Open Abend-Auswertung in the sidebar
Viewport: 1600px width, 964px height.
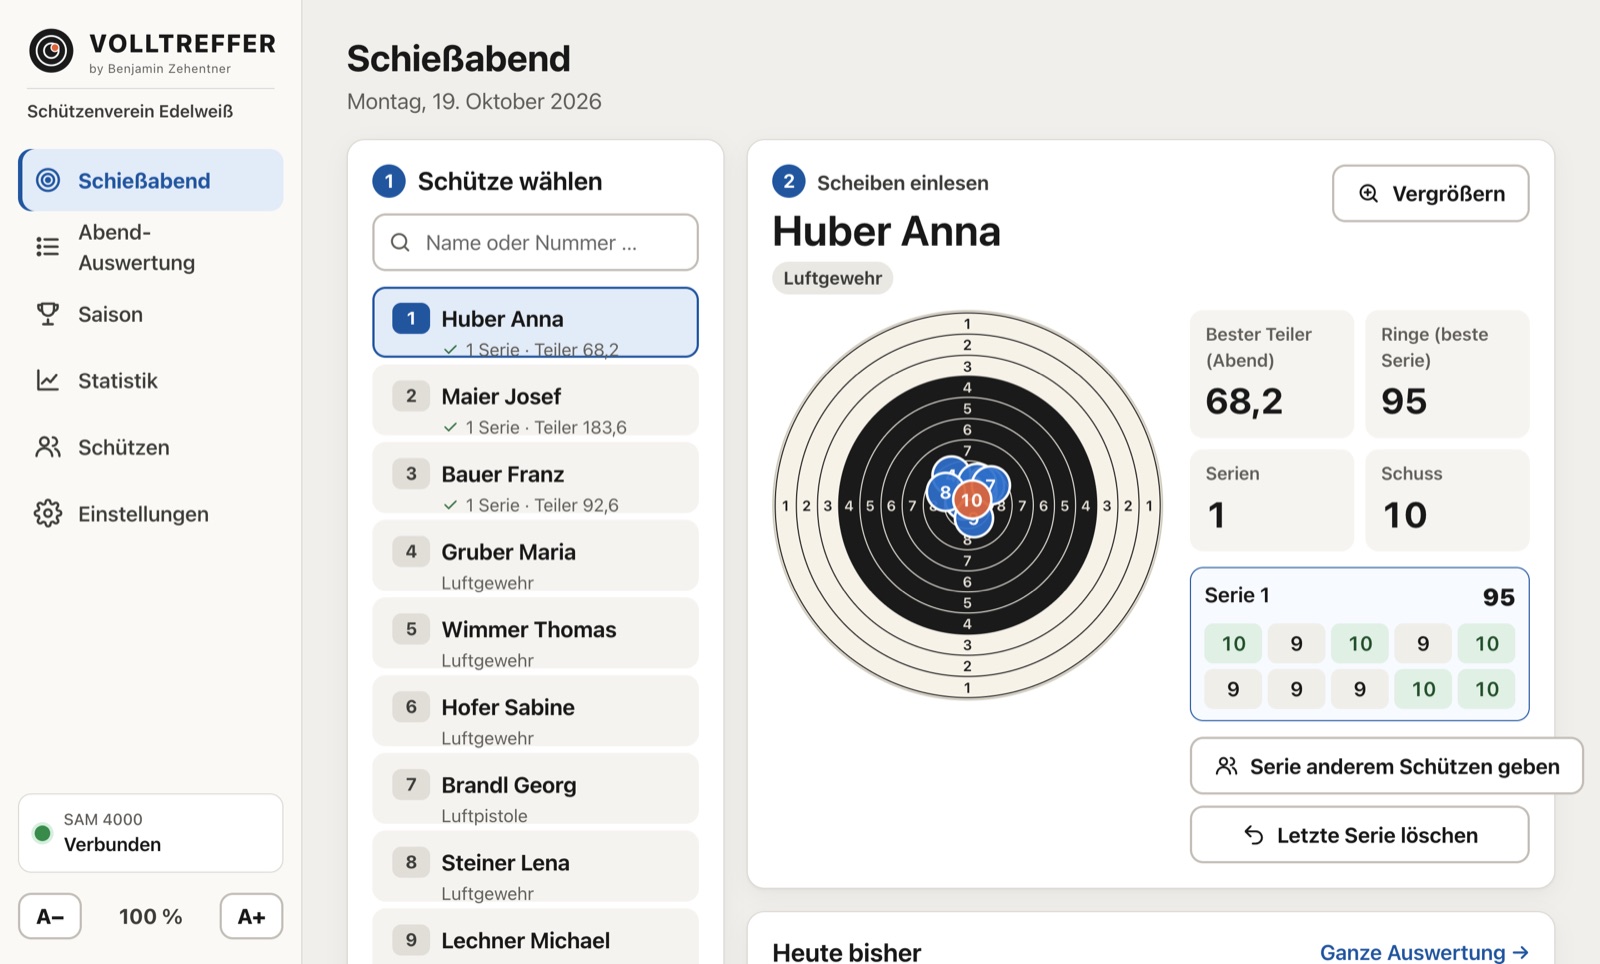click(x=151, y=247)
